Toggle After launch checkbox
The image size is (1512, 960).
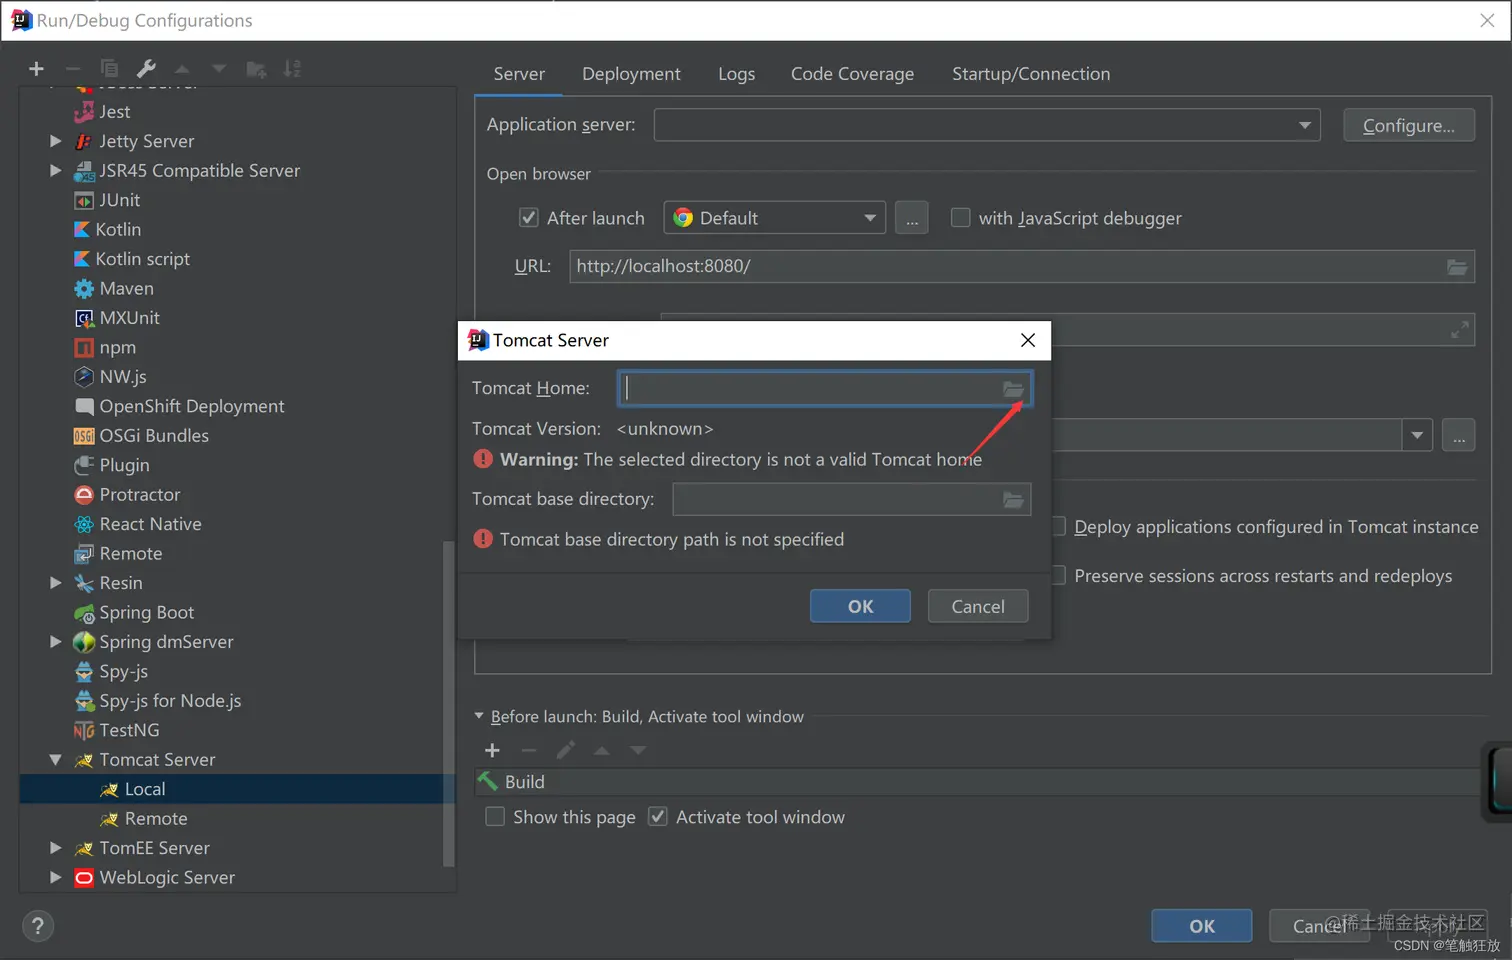(x=529, y=218)
